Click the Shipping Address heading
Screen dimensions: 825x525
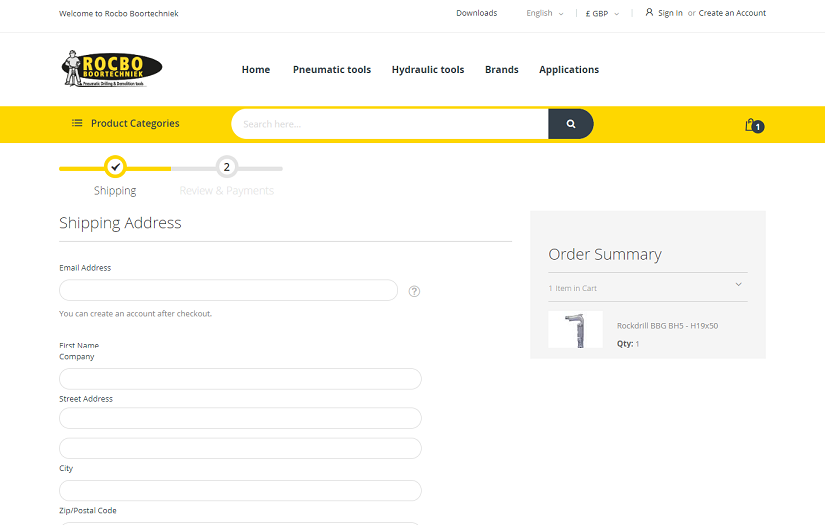click(120, 223)
